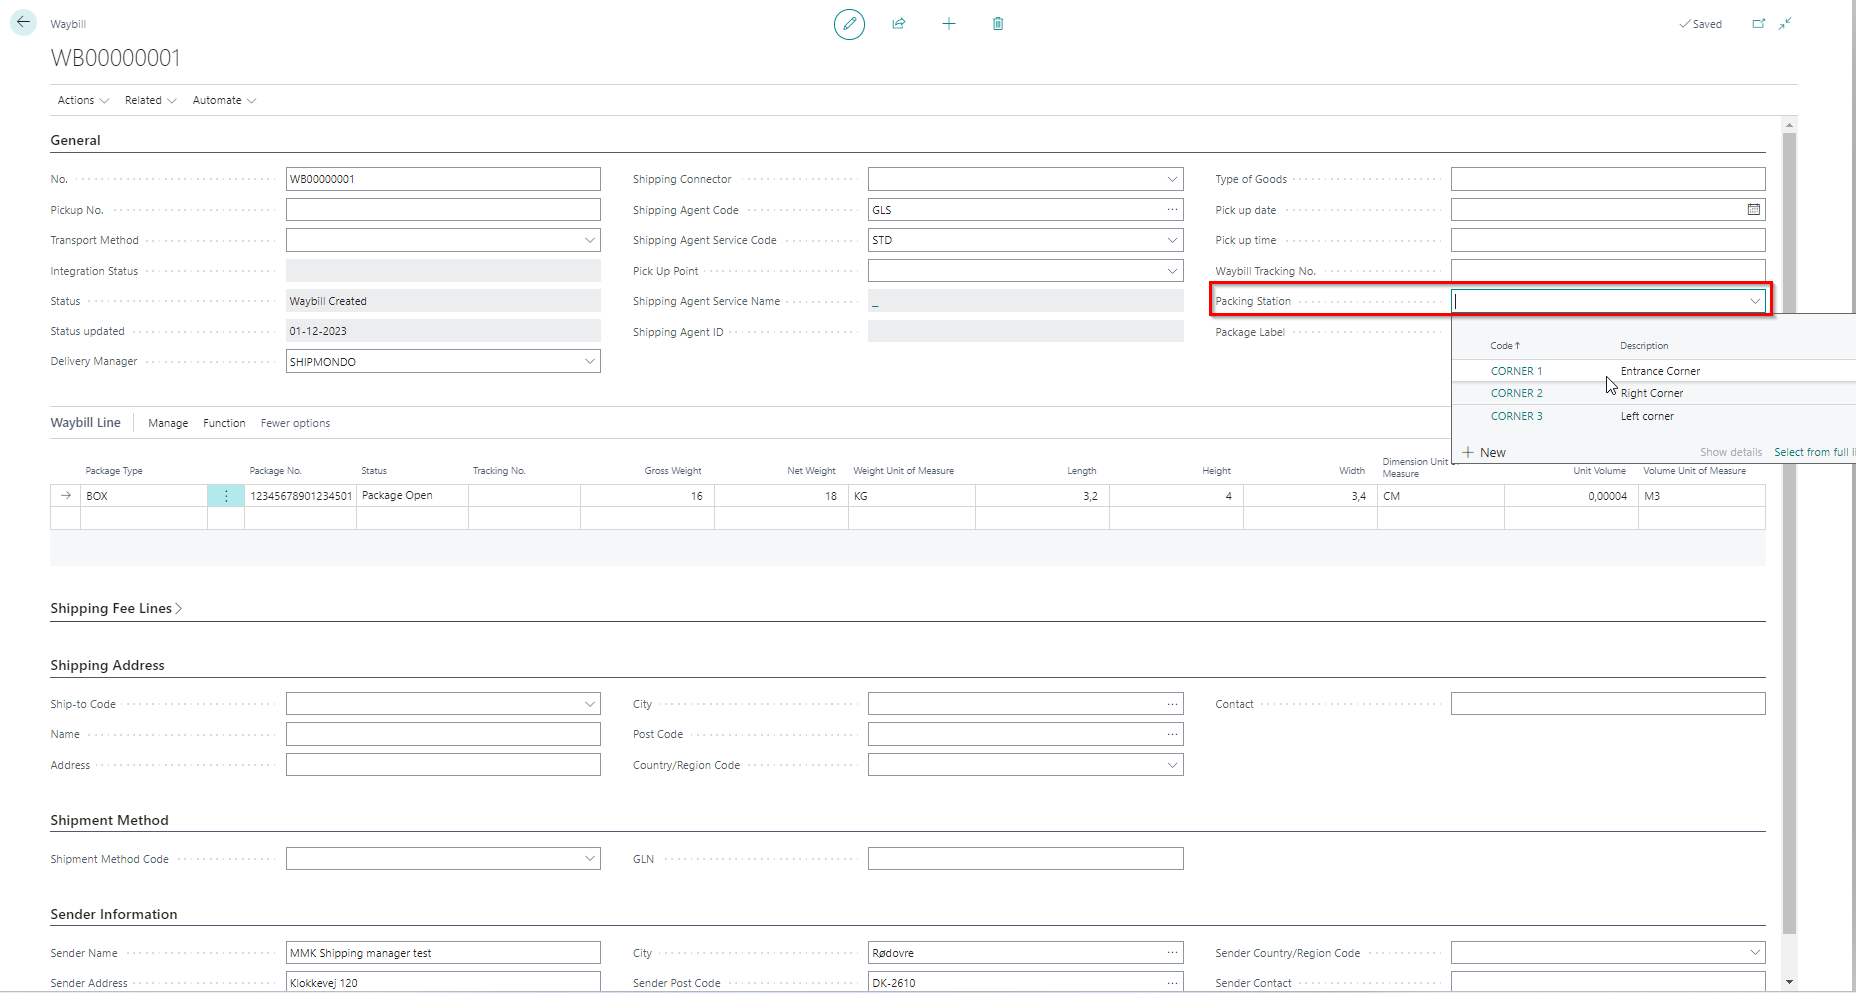The height and width of the screenshot is (993, 1856).
Task: Click the trash delete icon
Action: point(998,24)
